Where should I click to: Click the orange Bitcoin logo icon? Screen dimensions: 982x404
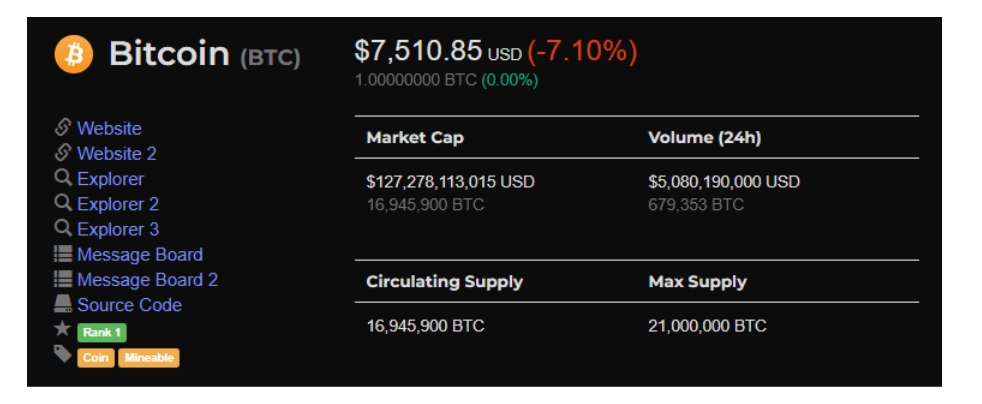point(73,54)
